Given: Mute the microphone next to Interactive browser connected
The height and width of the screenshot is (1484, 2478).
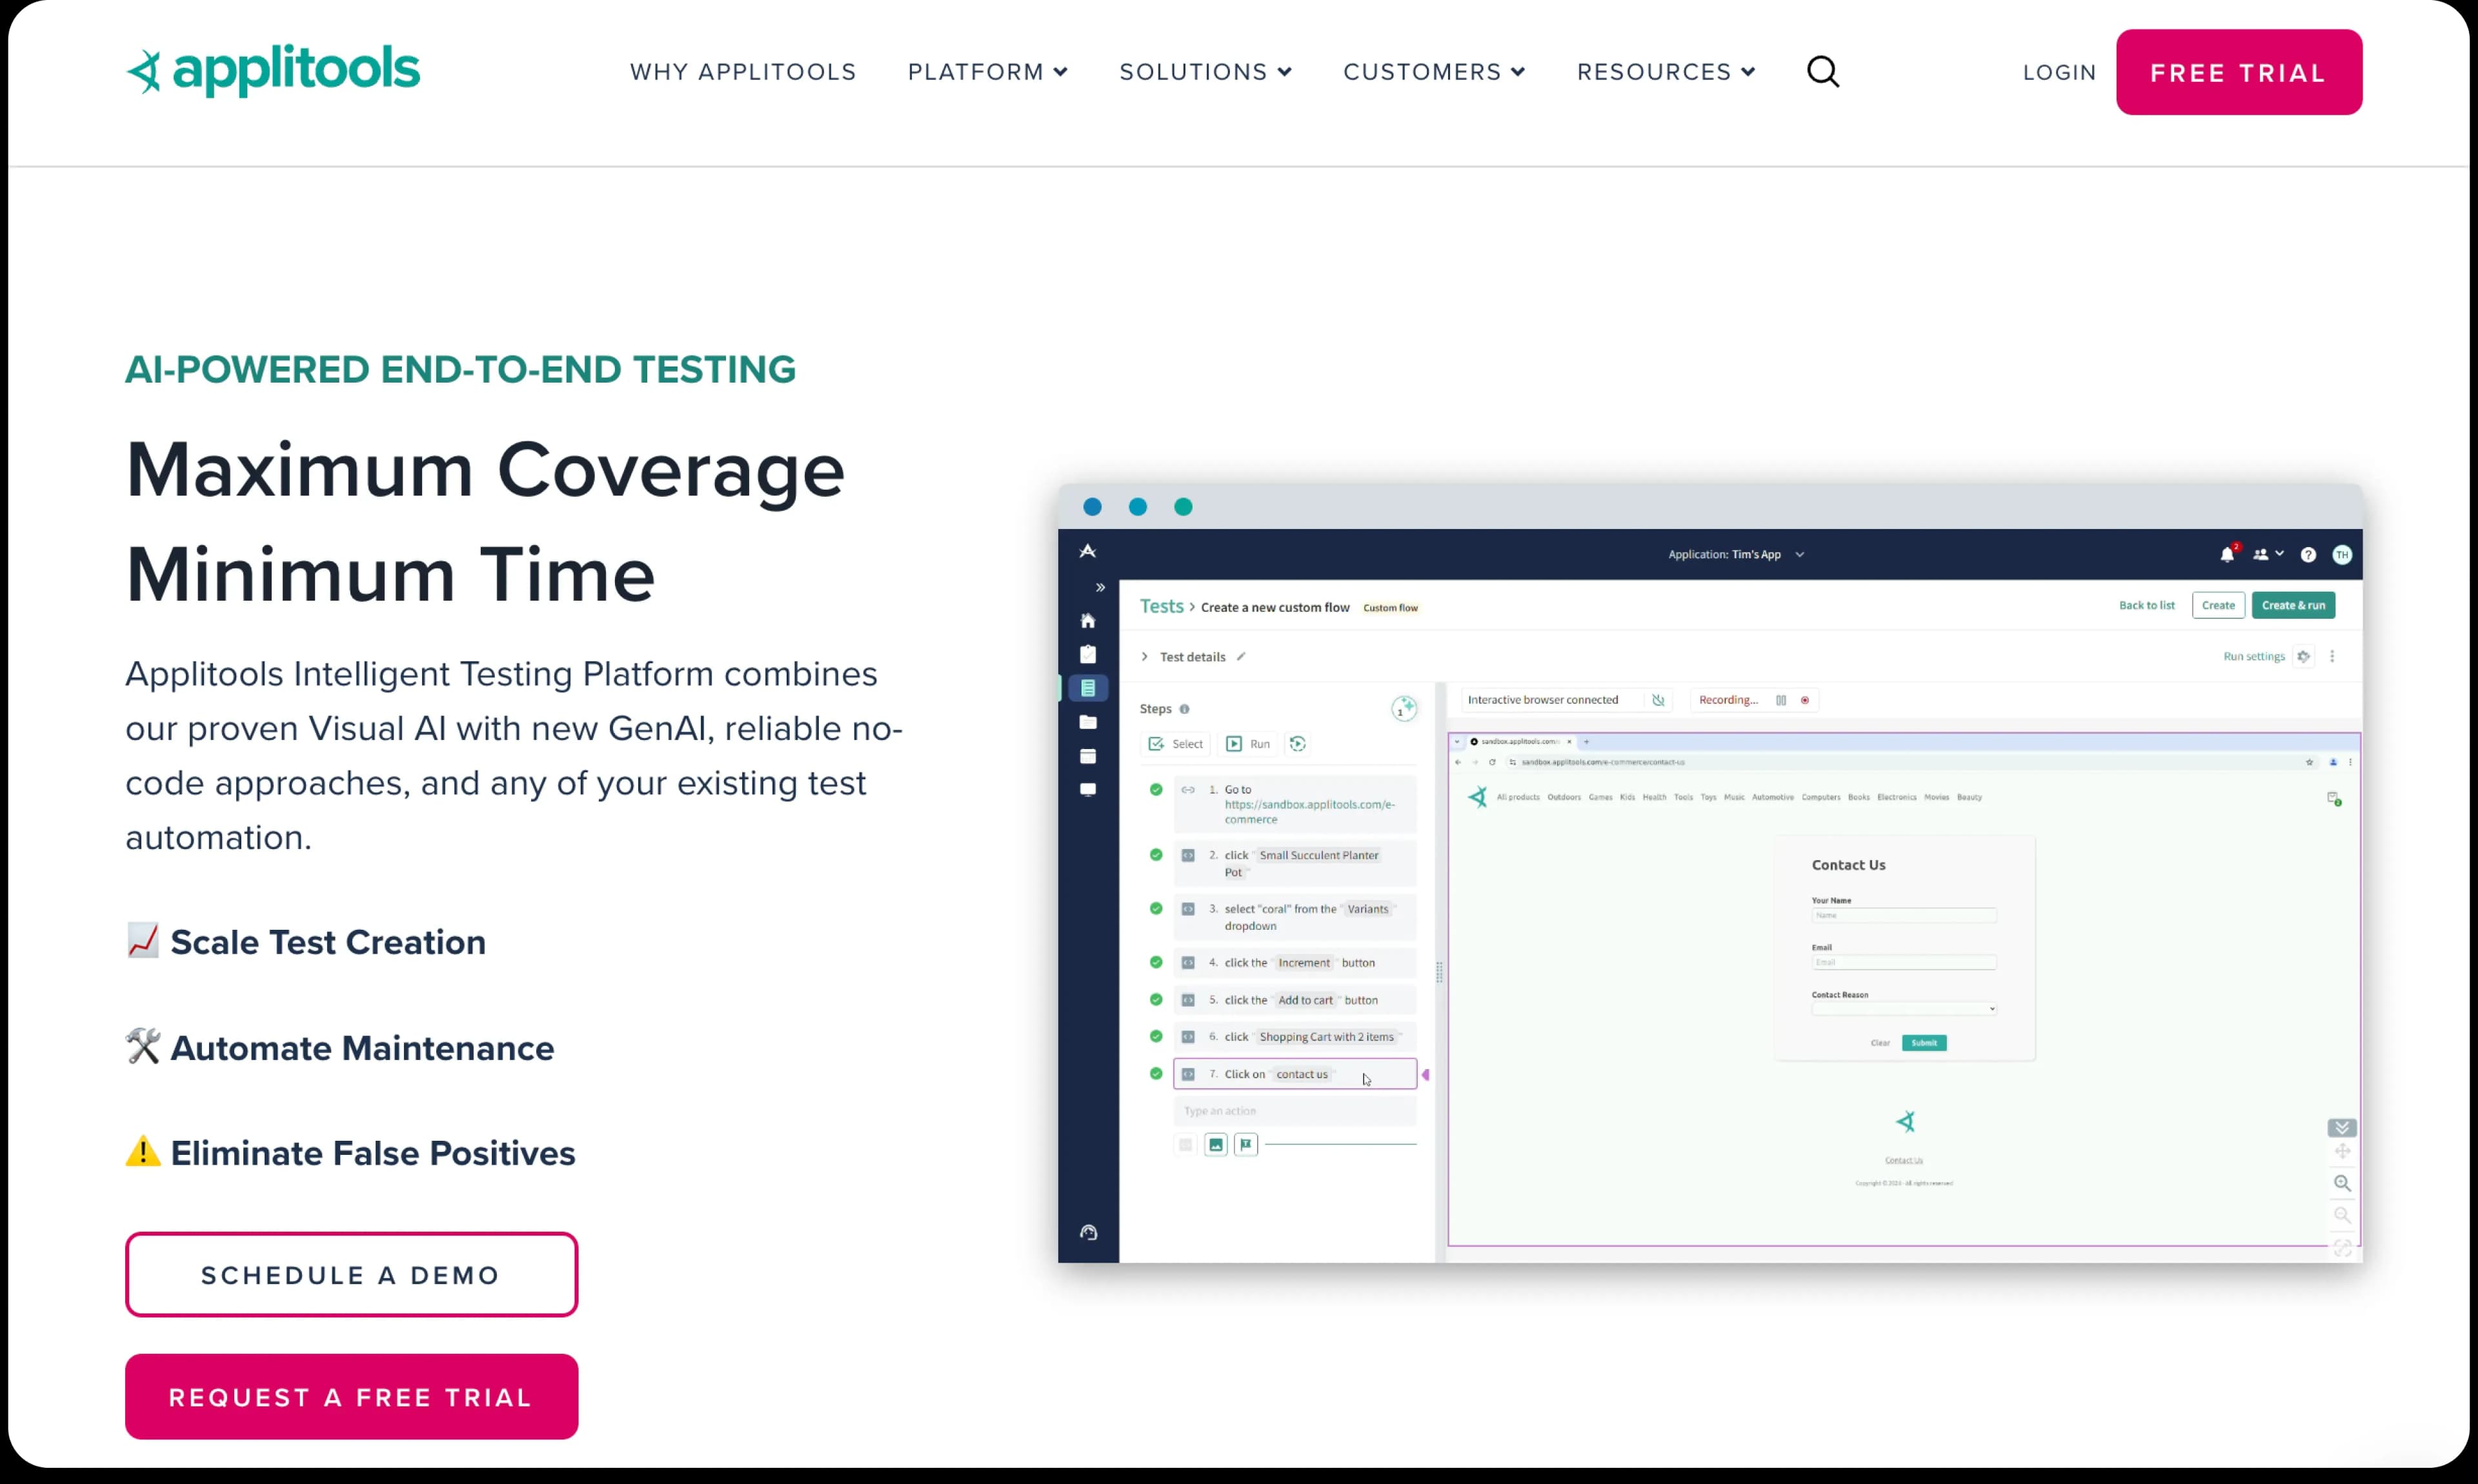Looking at the screenshot, I should [1659, 700].
